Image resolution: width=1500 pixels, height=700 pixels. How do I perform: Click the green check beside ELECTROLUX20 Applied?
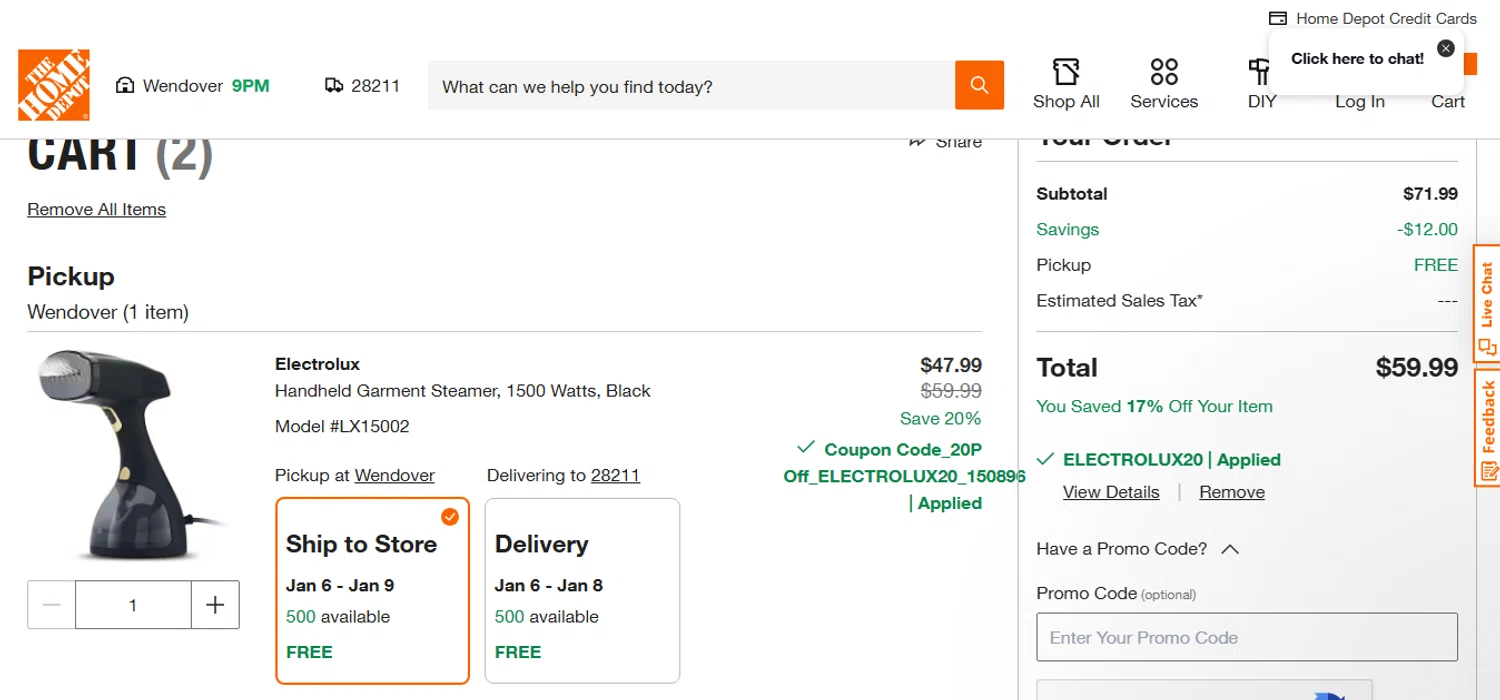tap(1045, 459)
